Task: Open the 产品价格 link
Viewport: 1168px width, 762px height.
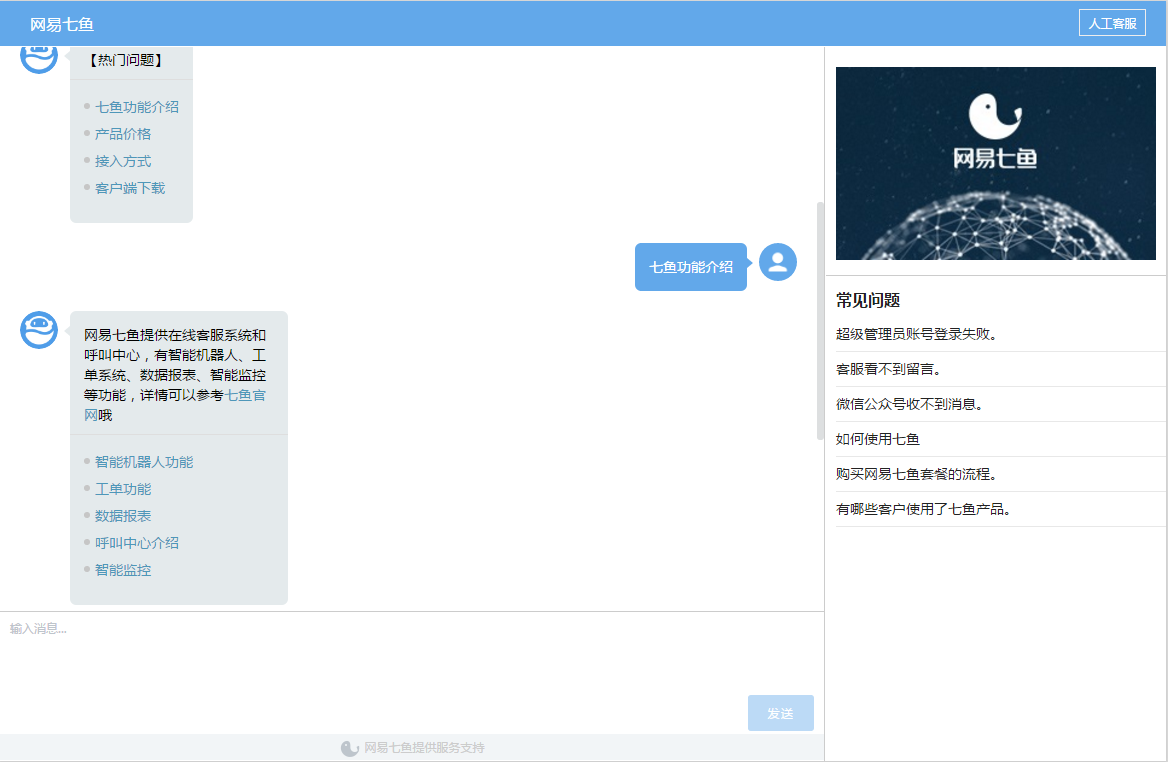Action: (123, 134)
